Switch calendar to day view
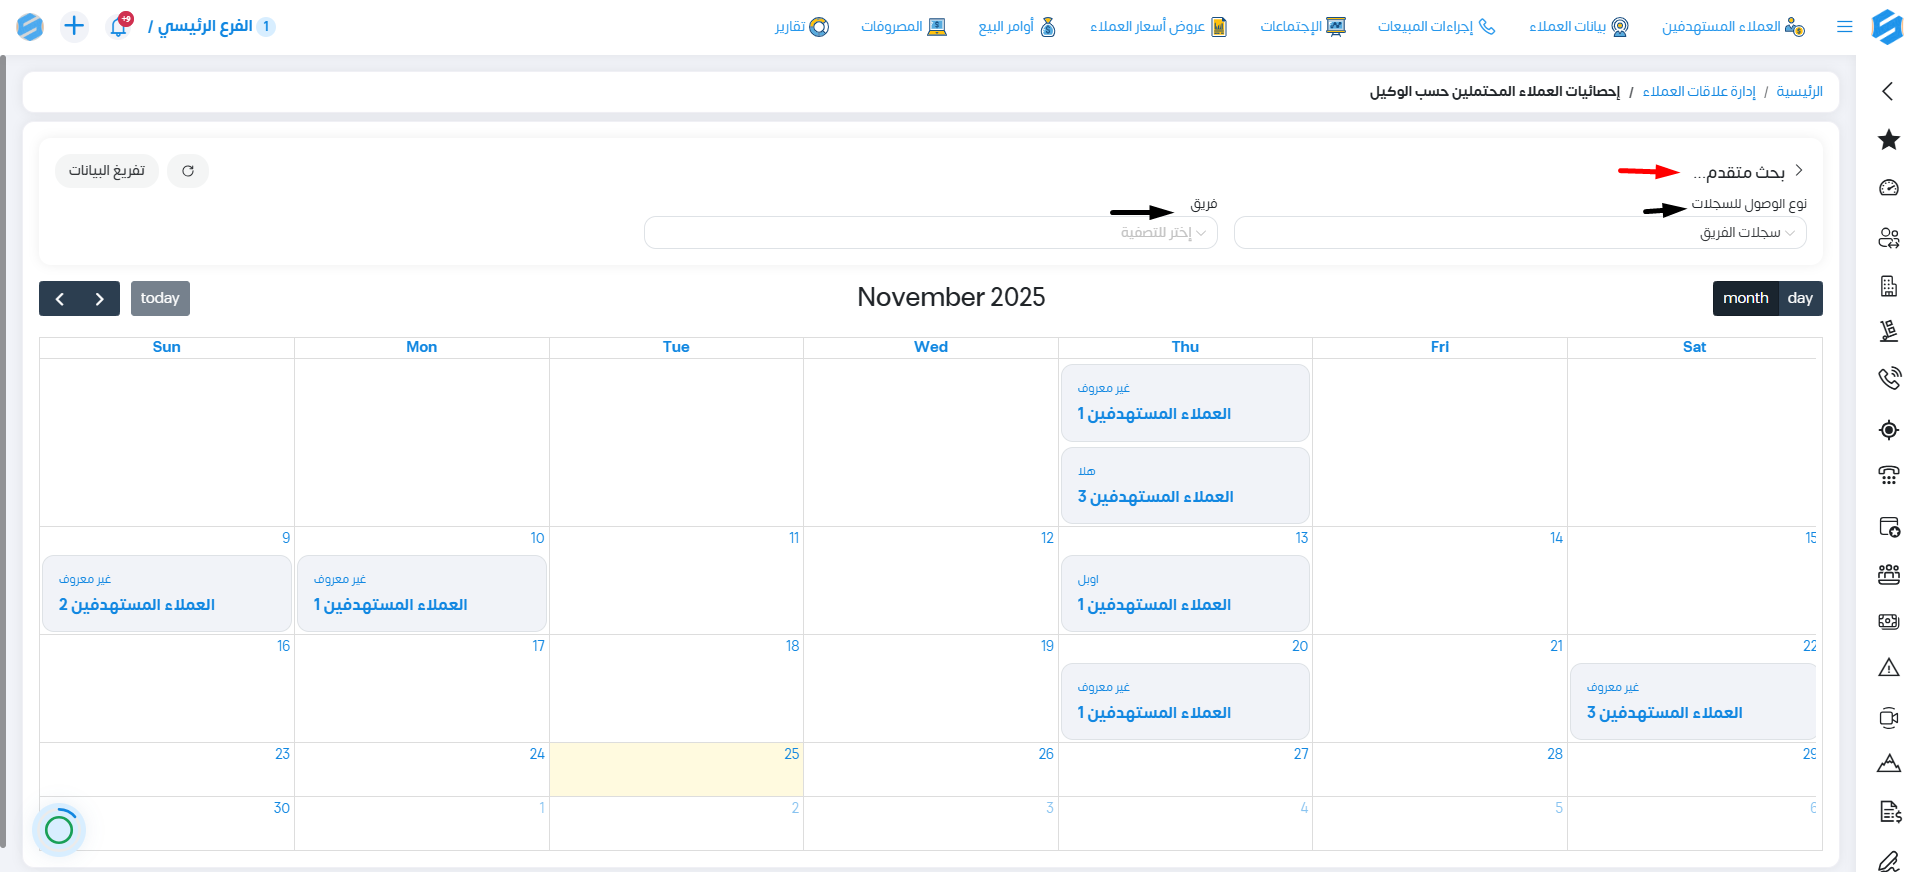 tap(1800, 298)
